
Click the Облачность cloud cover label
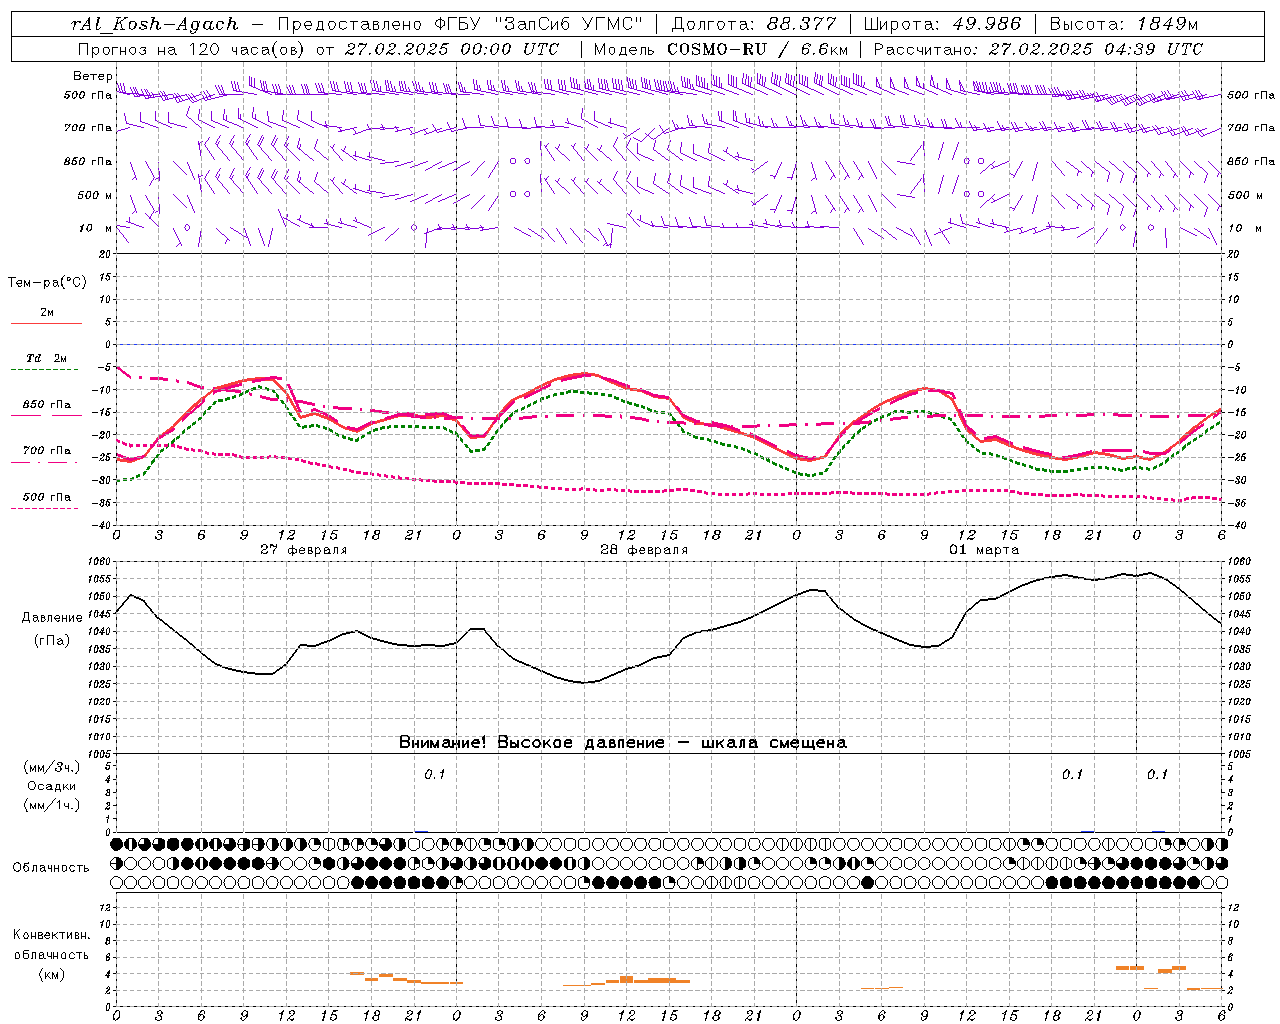[51, 867]
